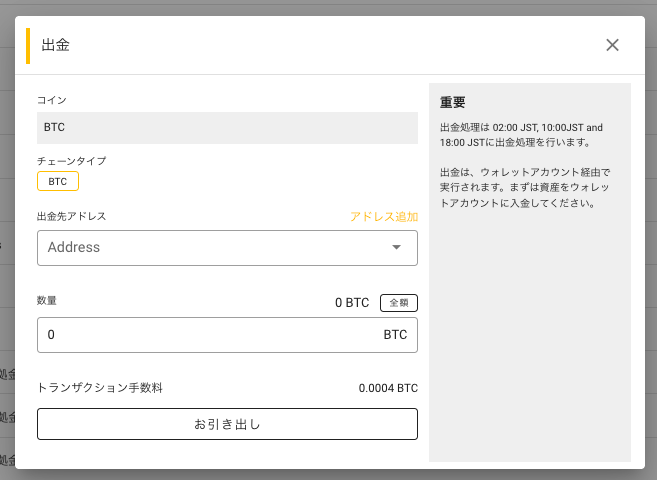Click the チェーンタイプ label
The width and height of the screenshot is (657, 480).
(x=72, y=161)
